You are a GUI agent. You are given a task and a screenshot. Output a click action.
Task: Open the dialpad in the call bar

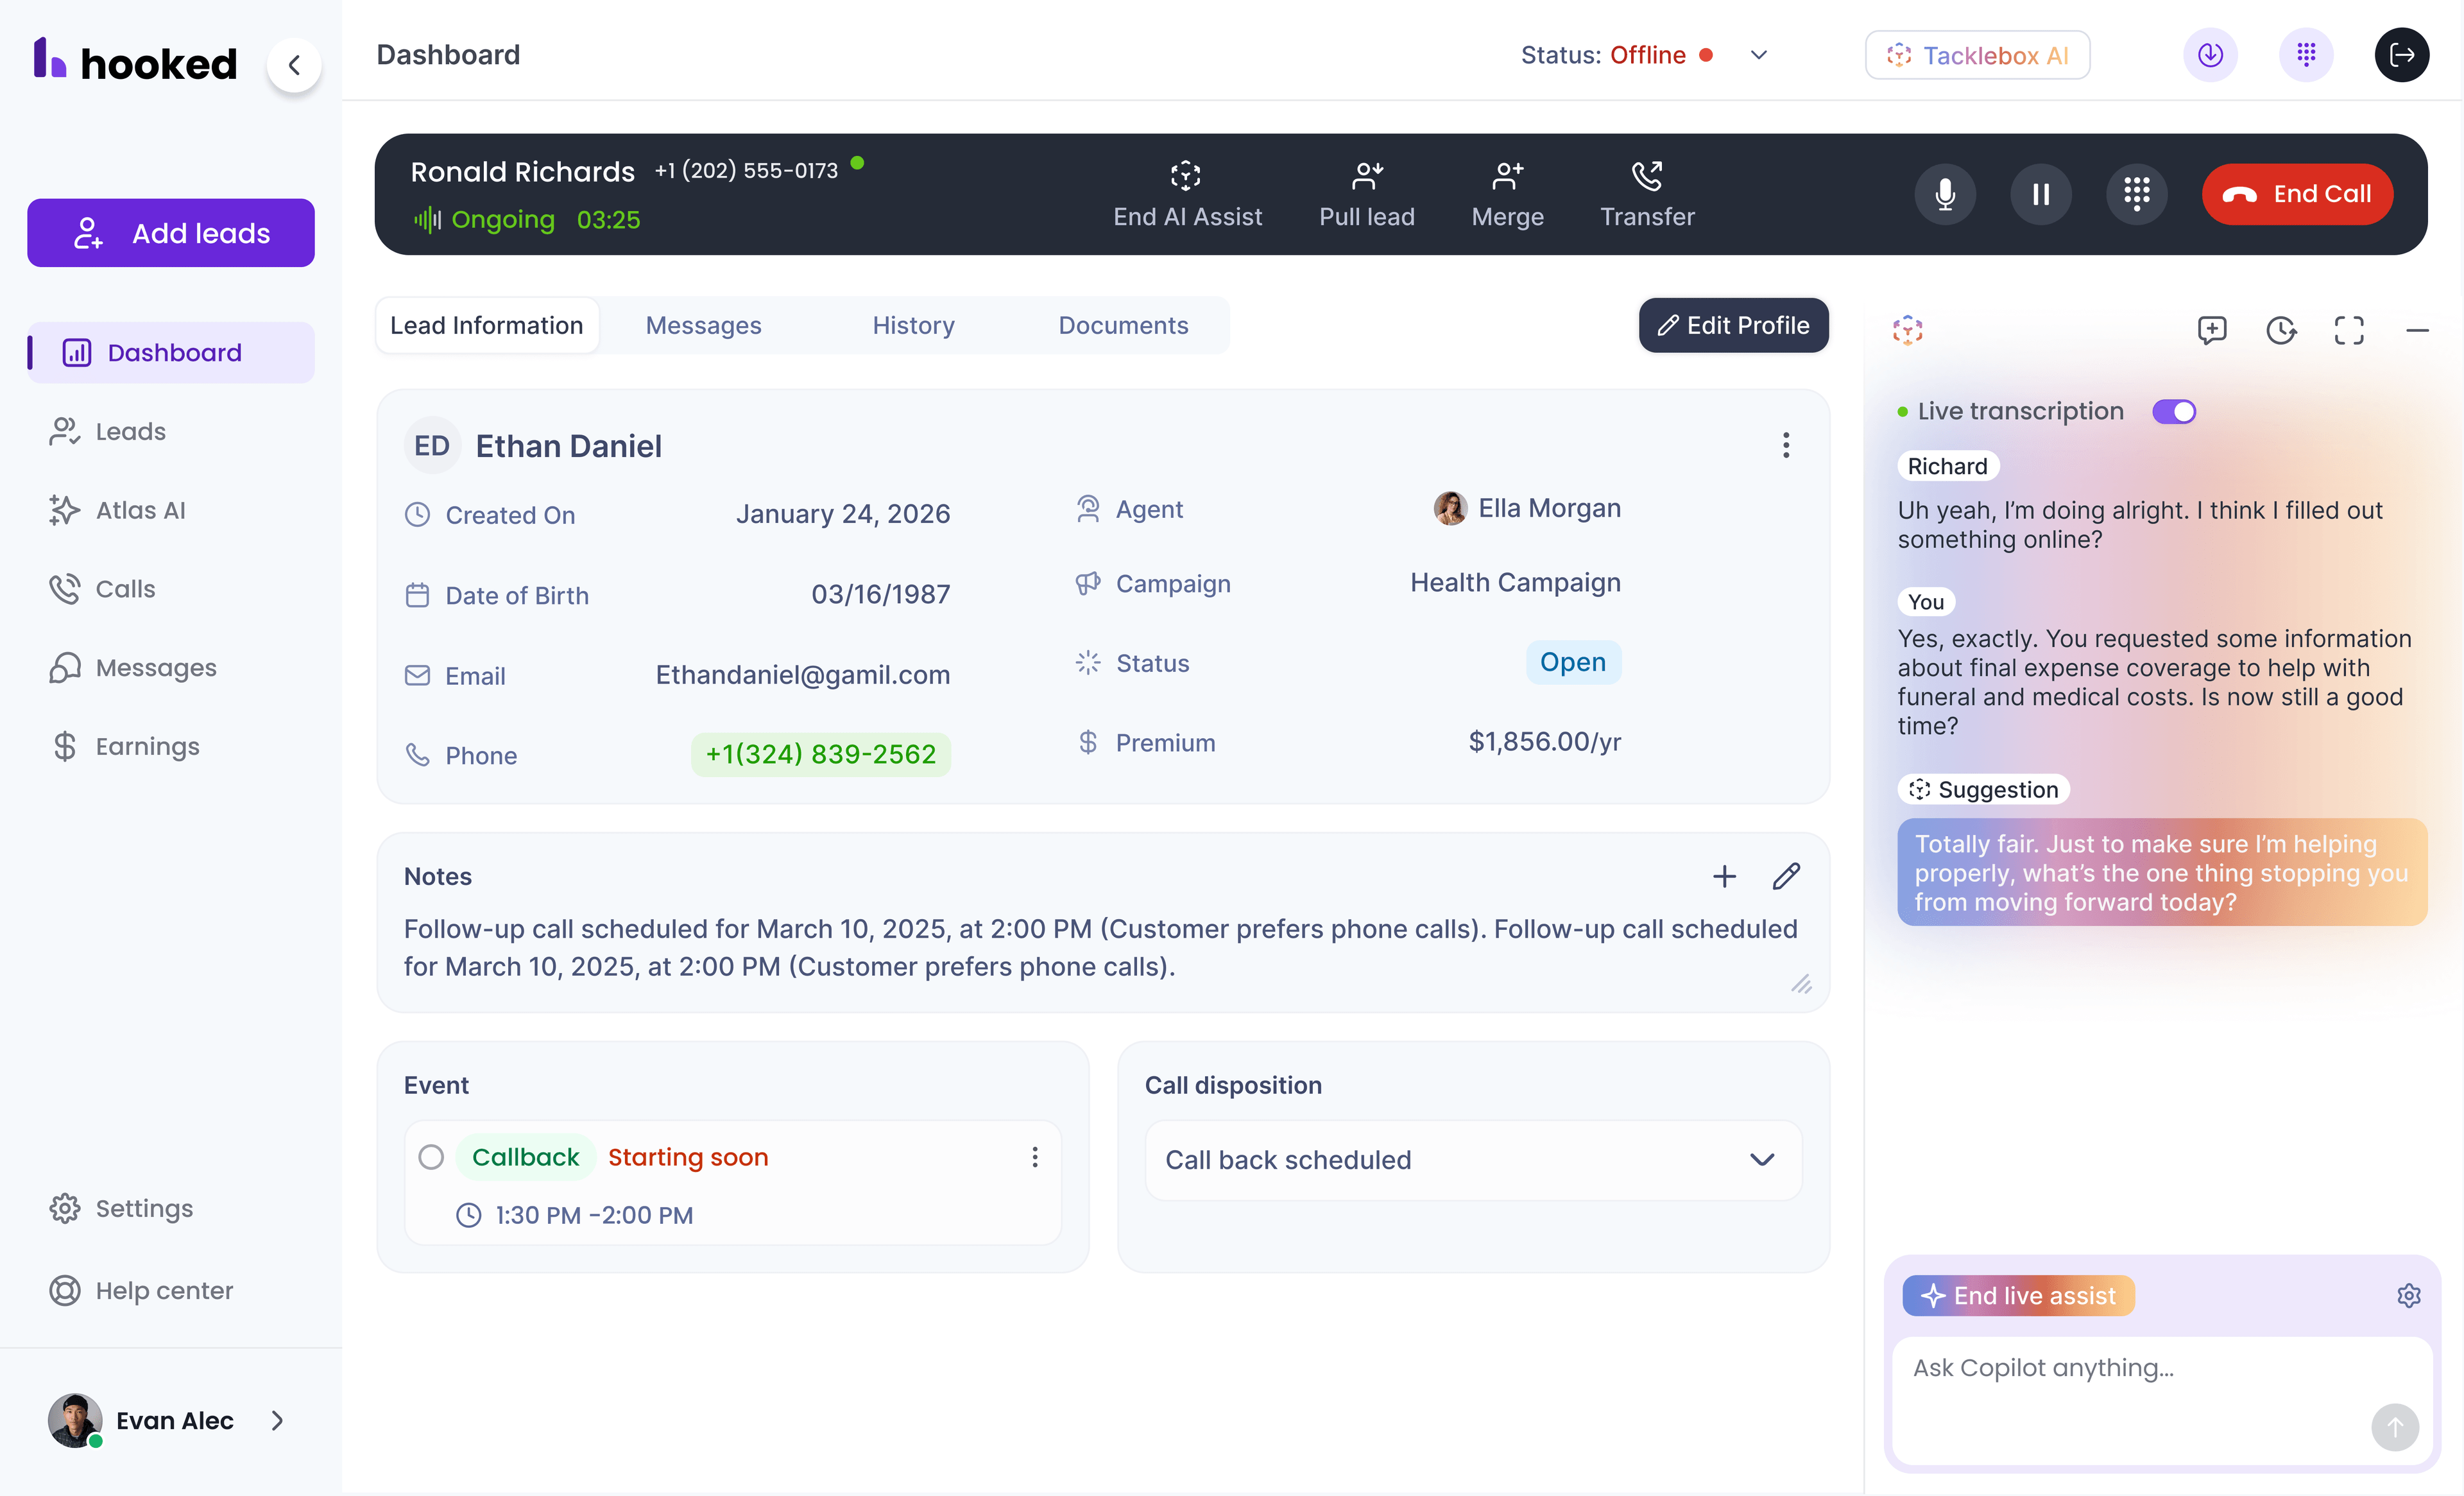(x=2137, y=194)
